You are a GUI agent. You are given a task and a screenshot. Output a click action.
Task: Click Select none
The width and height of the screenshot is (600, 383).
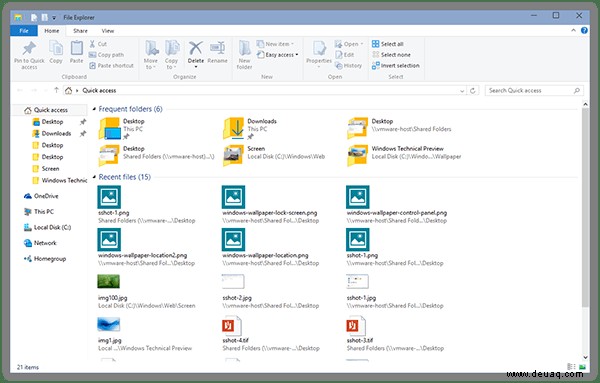coord(391,55)
